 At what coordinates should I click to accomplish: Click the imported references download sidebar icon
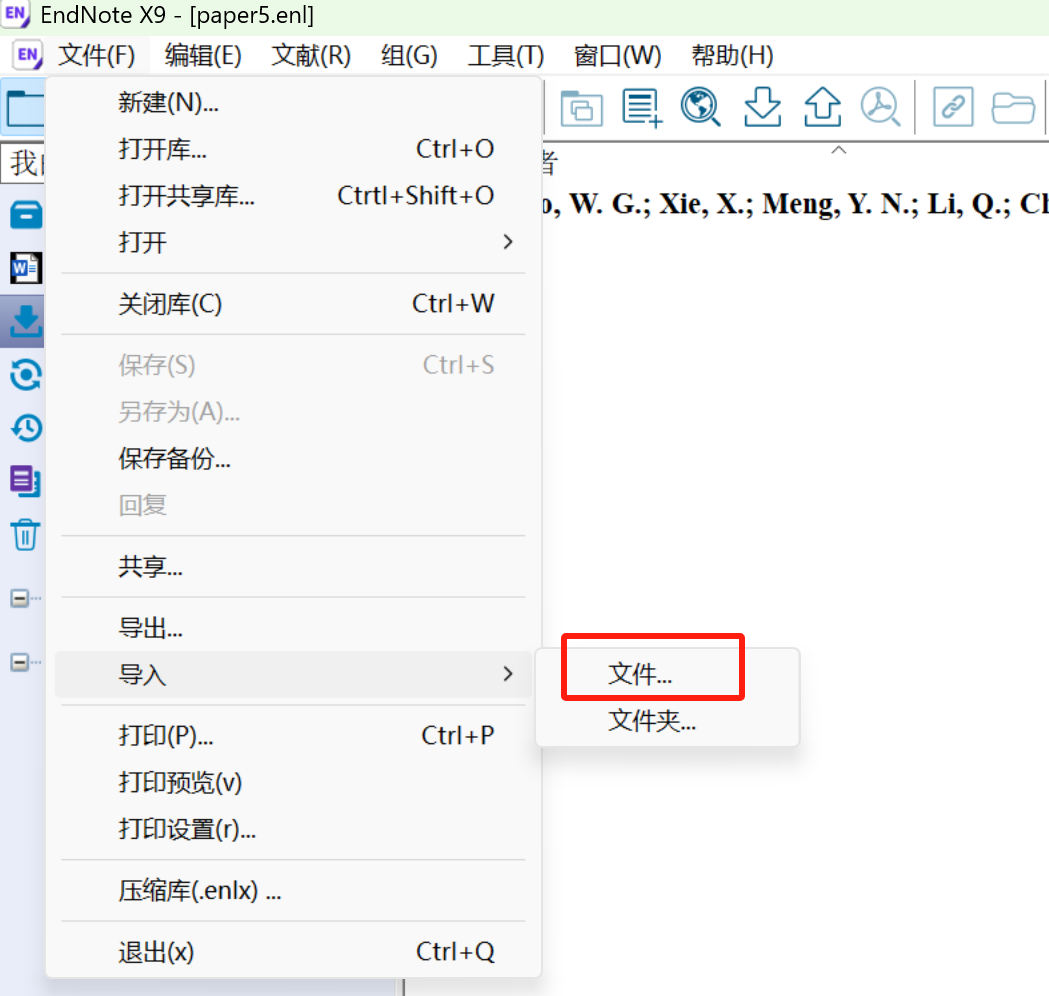pos(25,322)
